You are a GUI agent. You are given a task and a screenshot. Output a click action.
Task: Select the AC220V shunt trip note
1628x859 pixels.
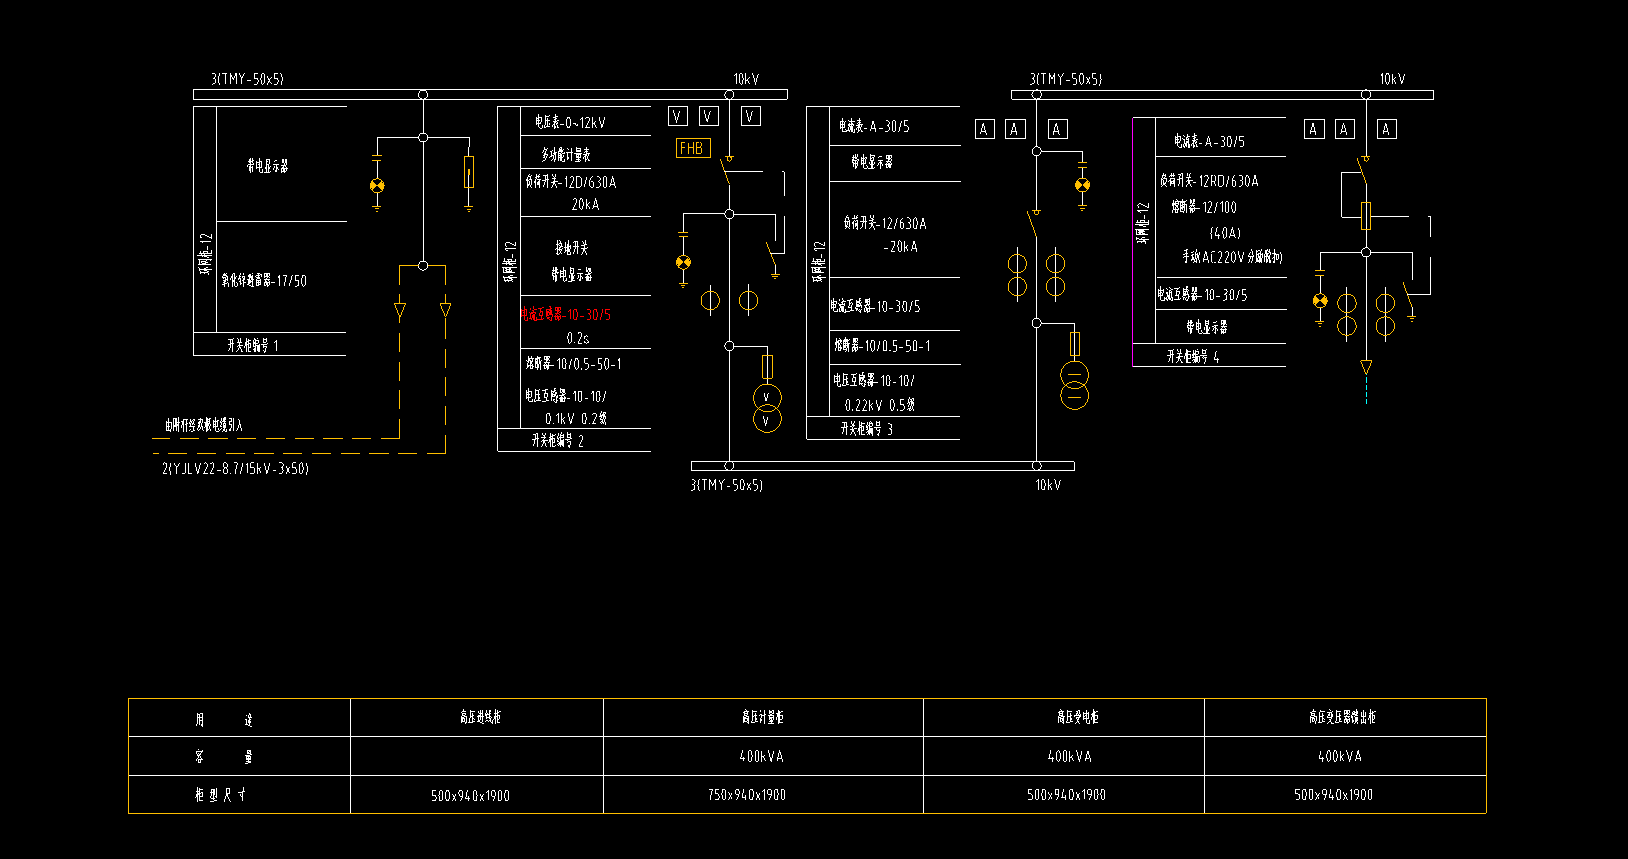click(x=1232, y=257)
